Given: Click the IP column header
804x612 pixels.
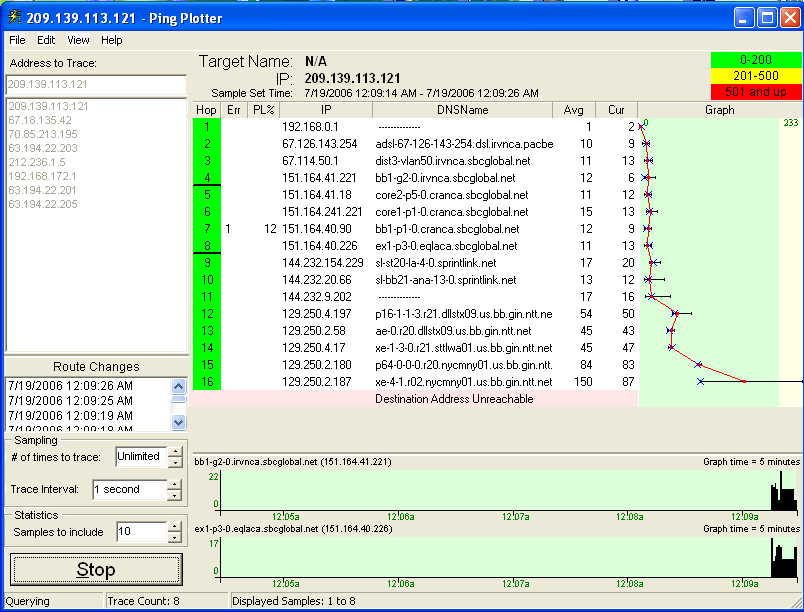Looking at the screenshot, I should coord(326,110).
